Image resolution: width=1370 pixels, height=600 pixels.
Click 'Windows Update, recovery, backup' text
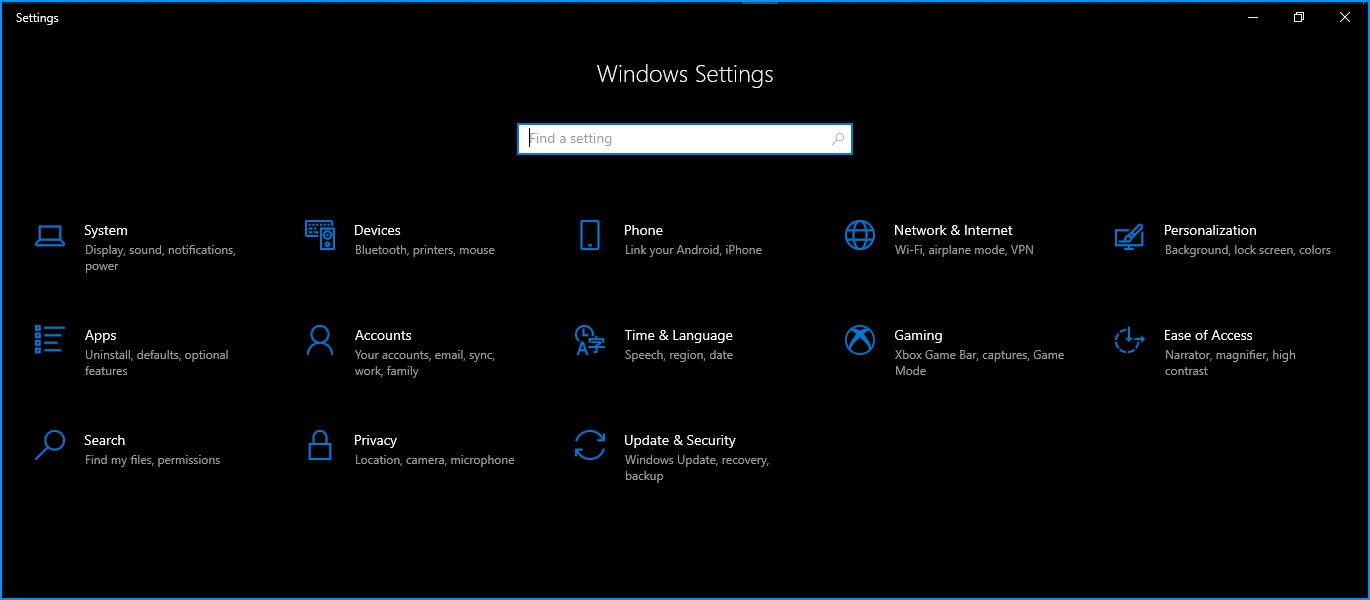tap(697, 468)
